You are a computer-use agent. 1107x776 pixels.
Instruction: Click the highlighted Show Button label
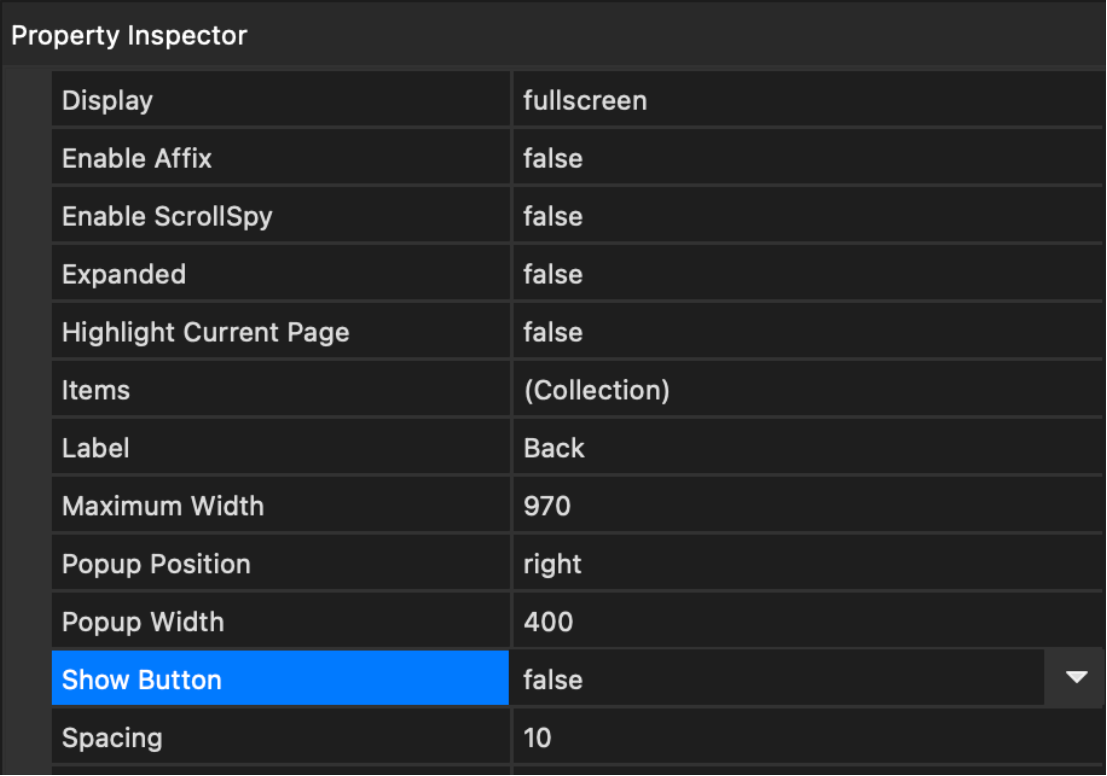(142, 680)
